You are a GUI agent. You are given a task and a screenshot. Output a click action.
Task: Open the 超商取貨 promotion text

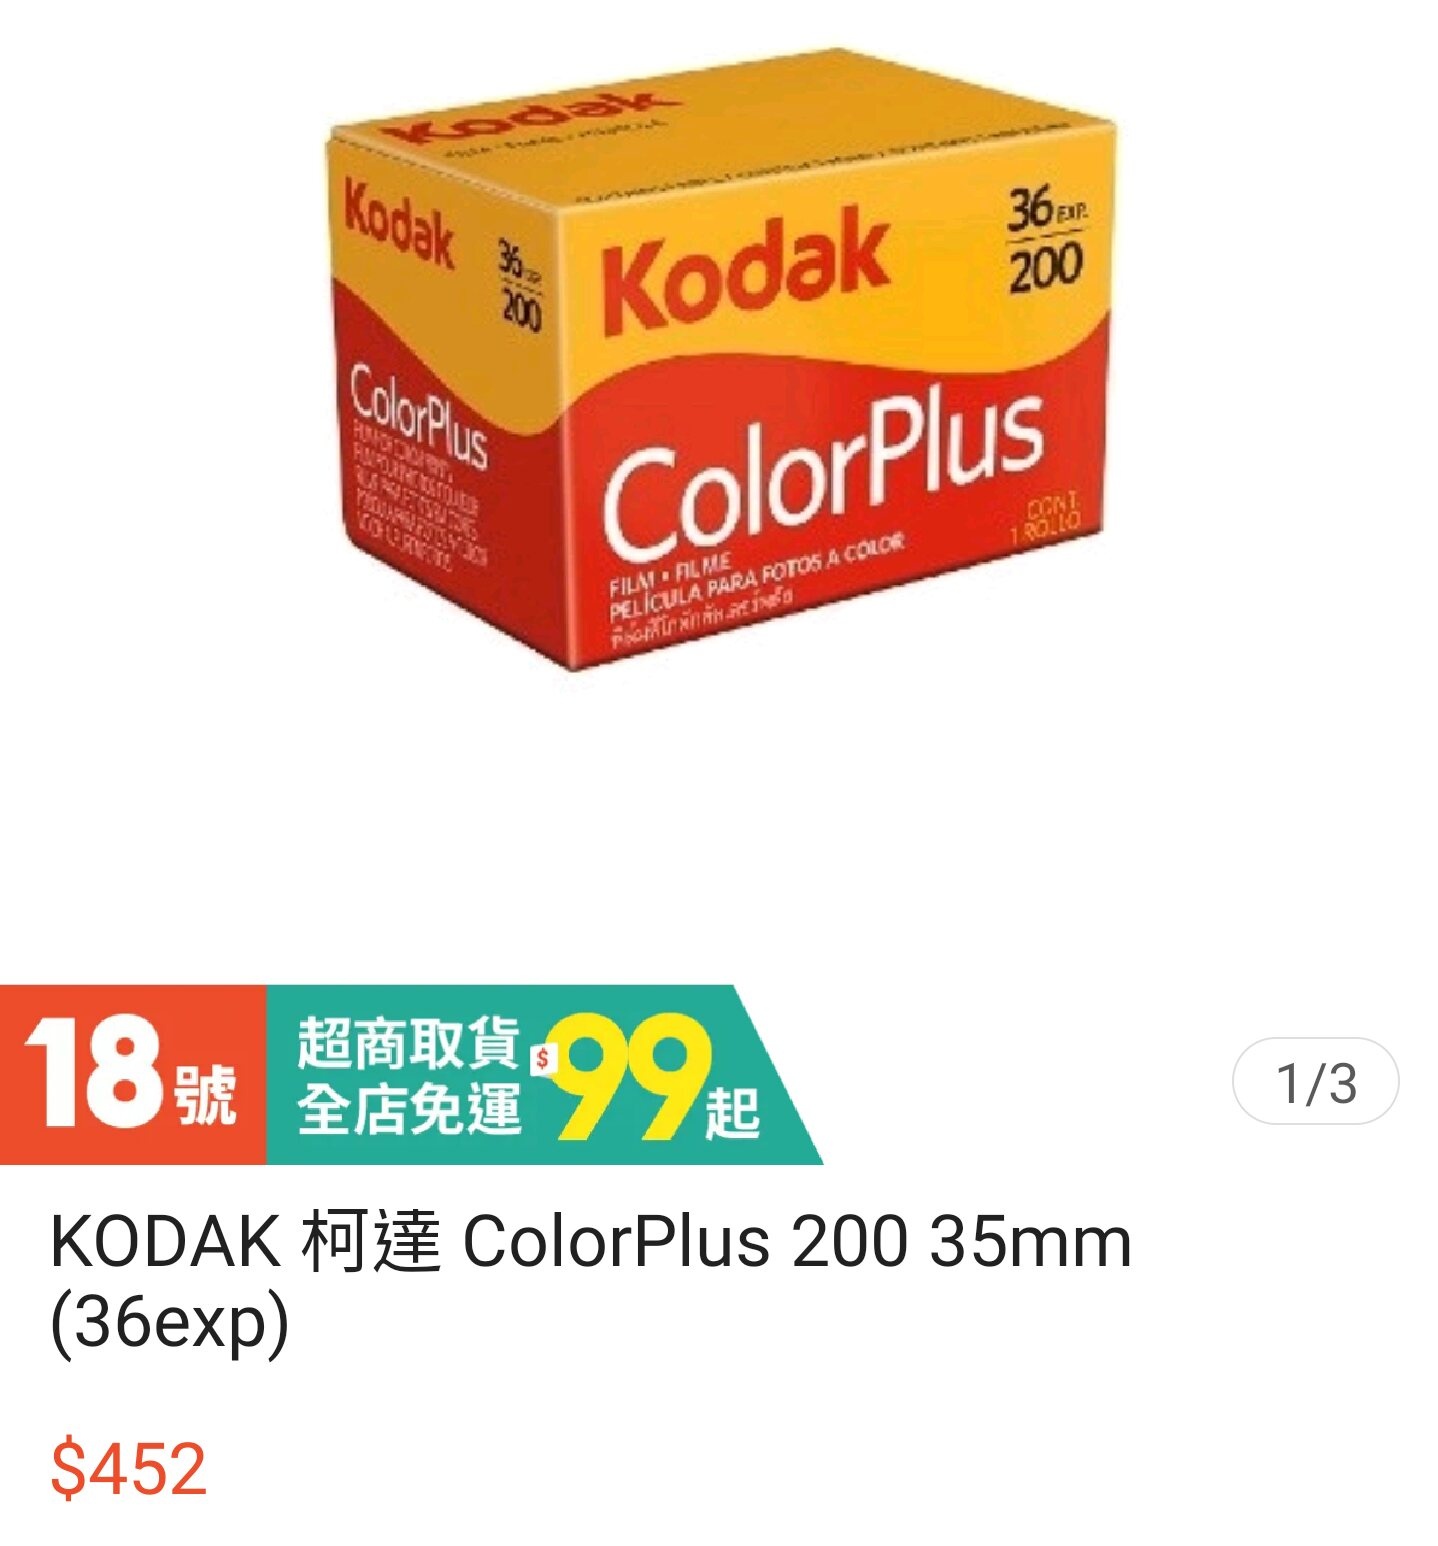click(408, 1043)
